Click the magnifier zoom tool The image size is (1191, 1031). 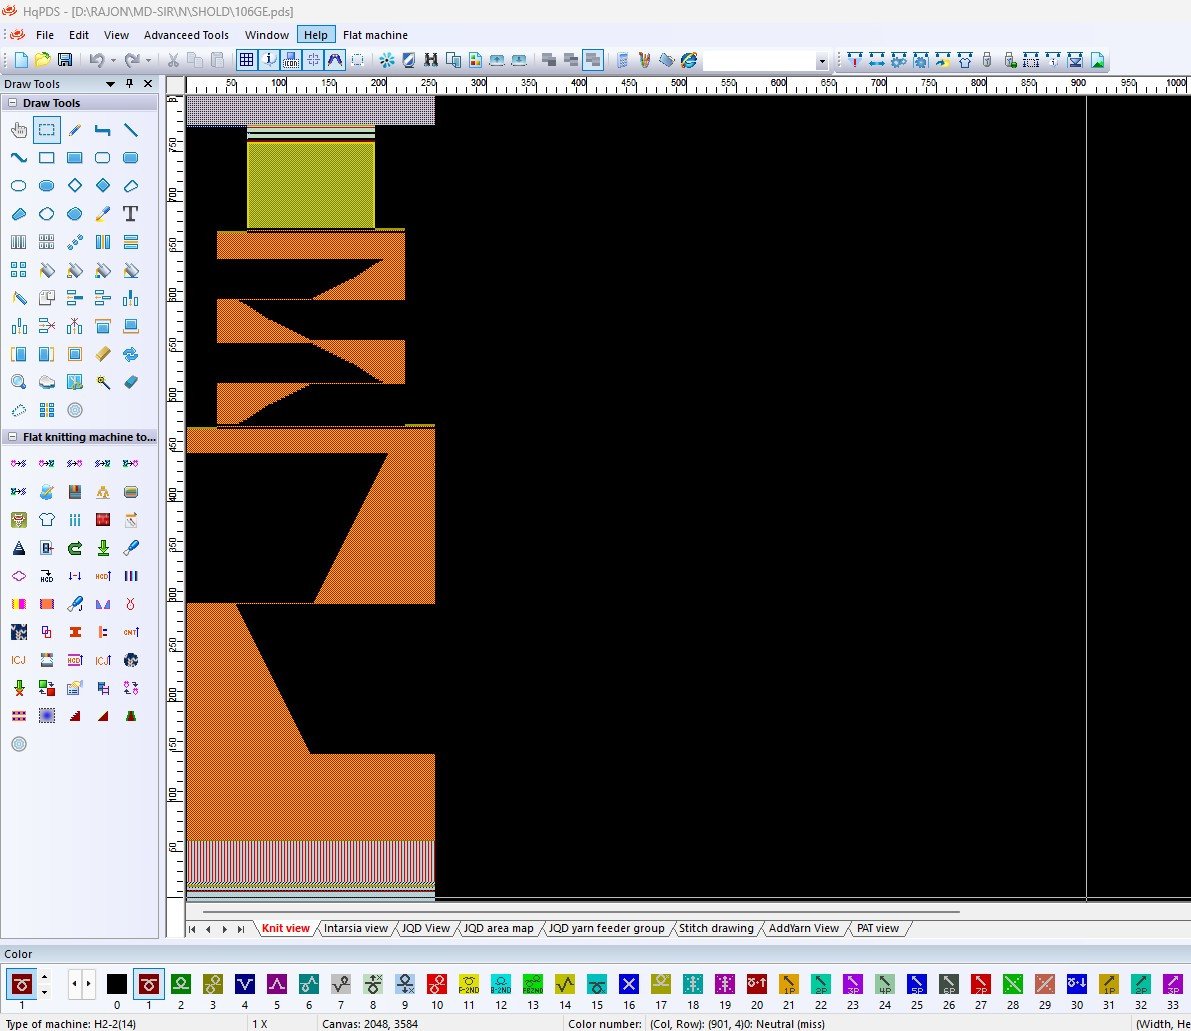tap(18, 382)
